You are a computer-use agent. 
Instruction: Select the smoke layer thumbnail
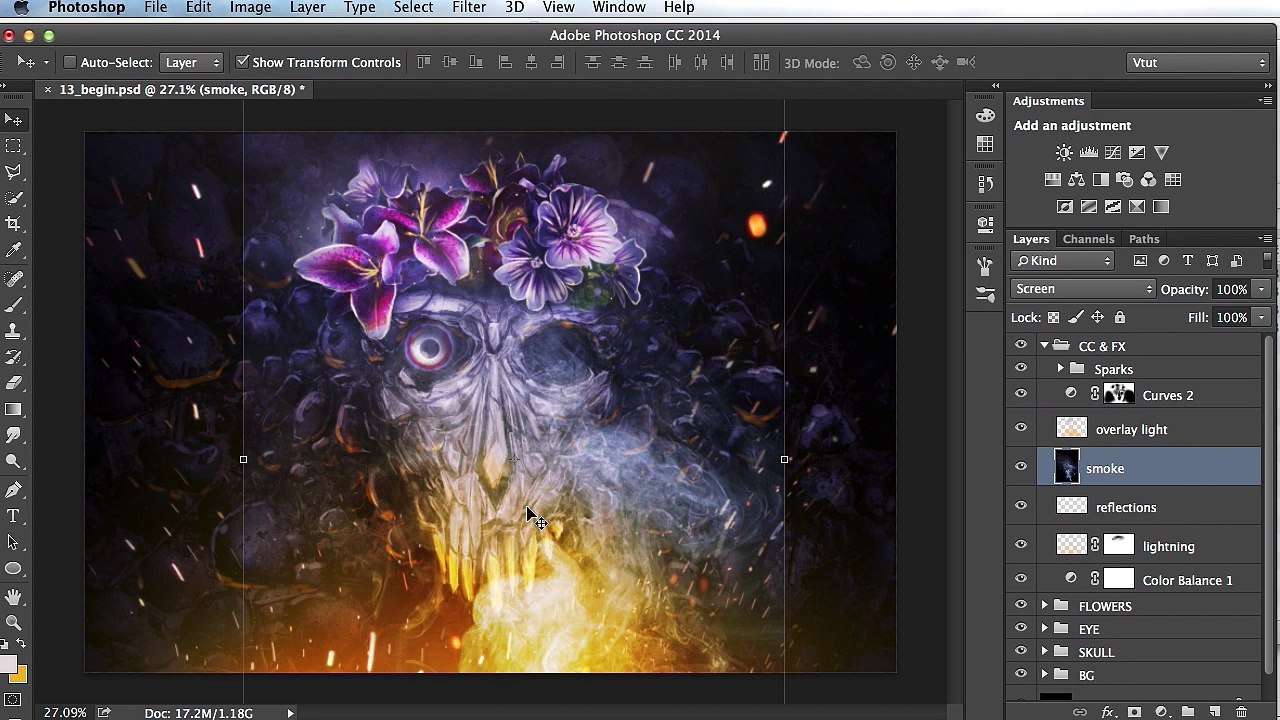click(x=1067, y=467)
